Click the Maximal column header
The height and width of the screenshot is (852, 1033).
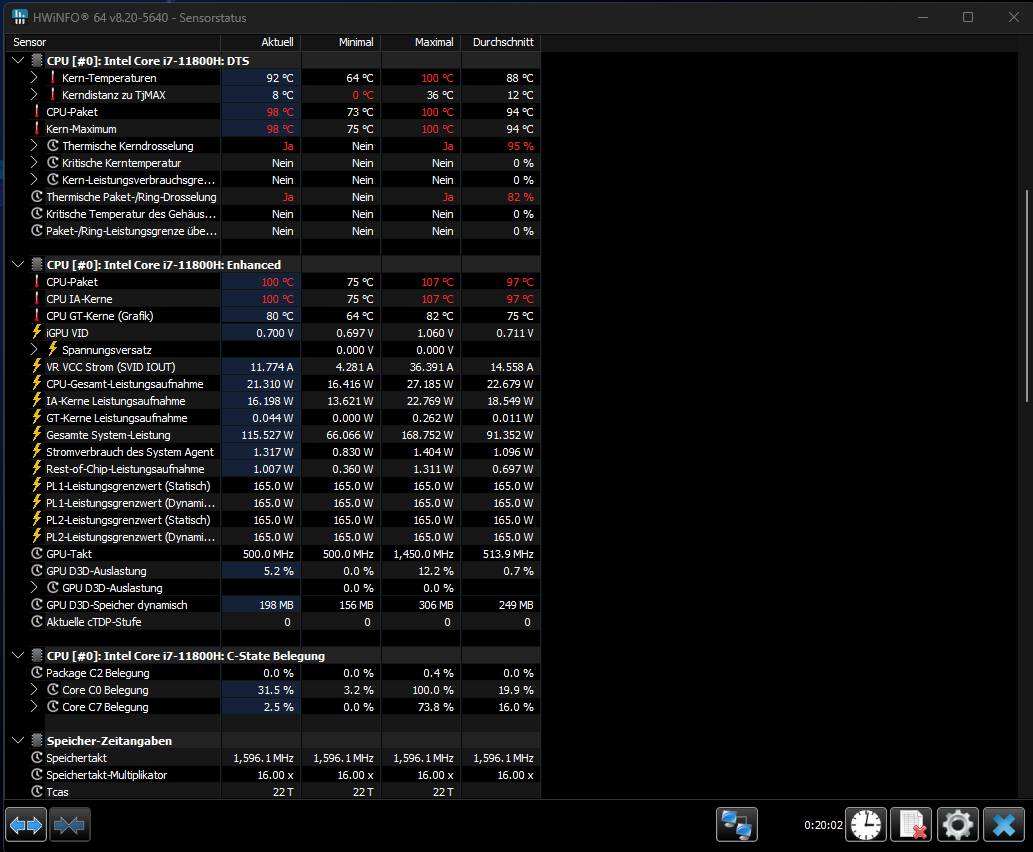click(x=420, y=42)
